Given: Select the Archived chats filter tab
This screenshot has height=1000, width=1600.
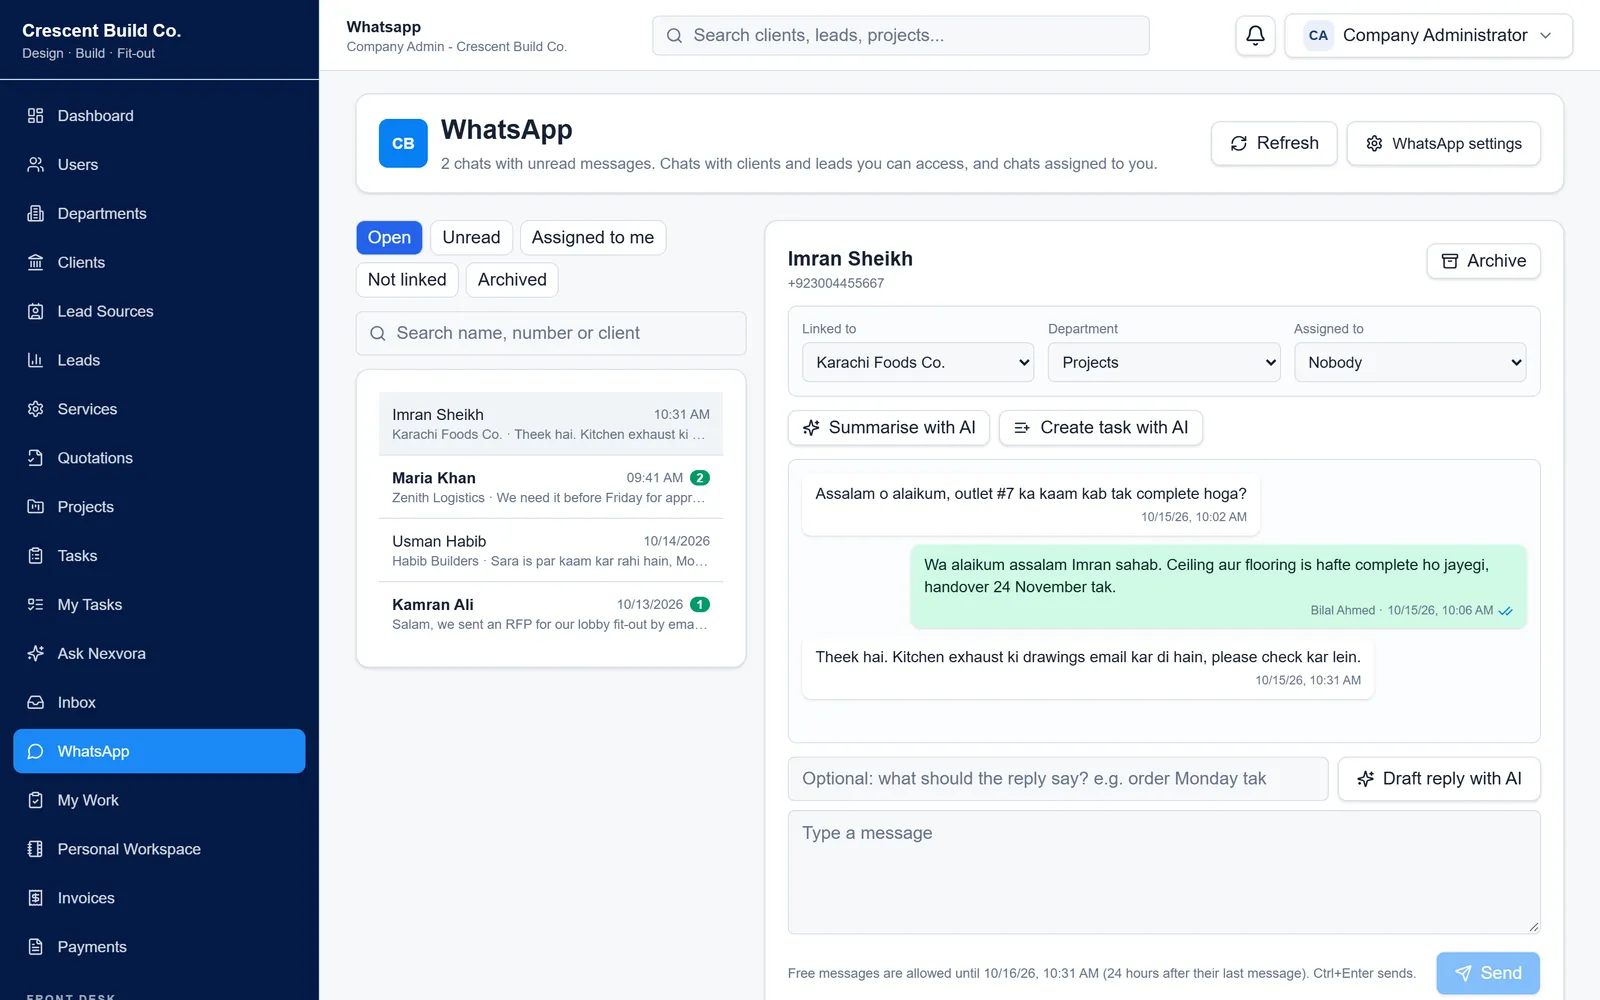Looking at the screenshot, I should (x=512, y=280).
